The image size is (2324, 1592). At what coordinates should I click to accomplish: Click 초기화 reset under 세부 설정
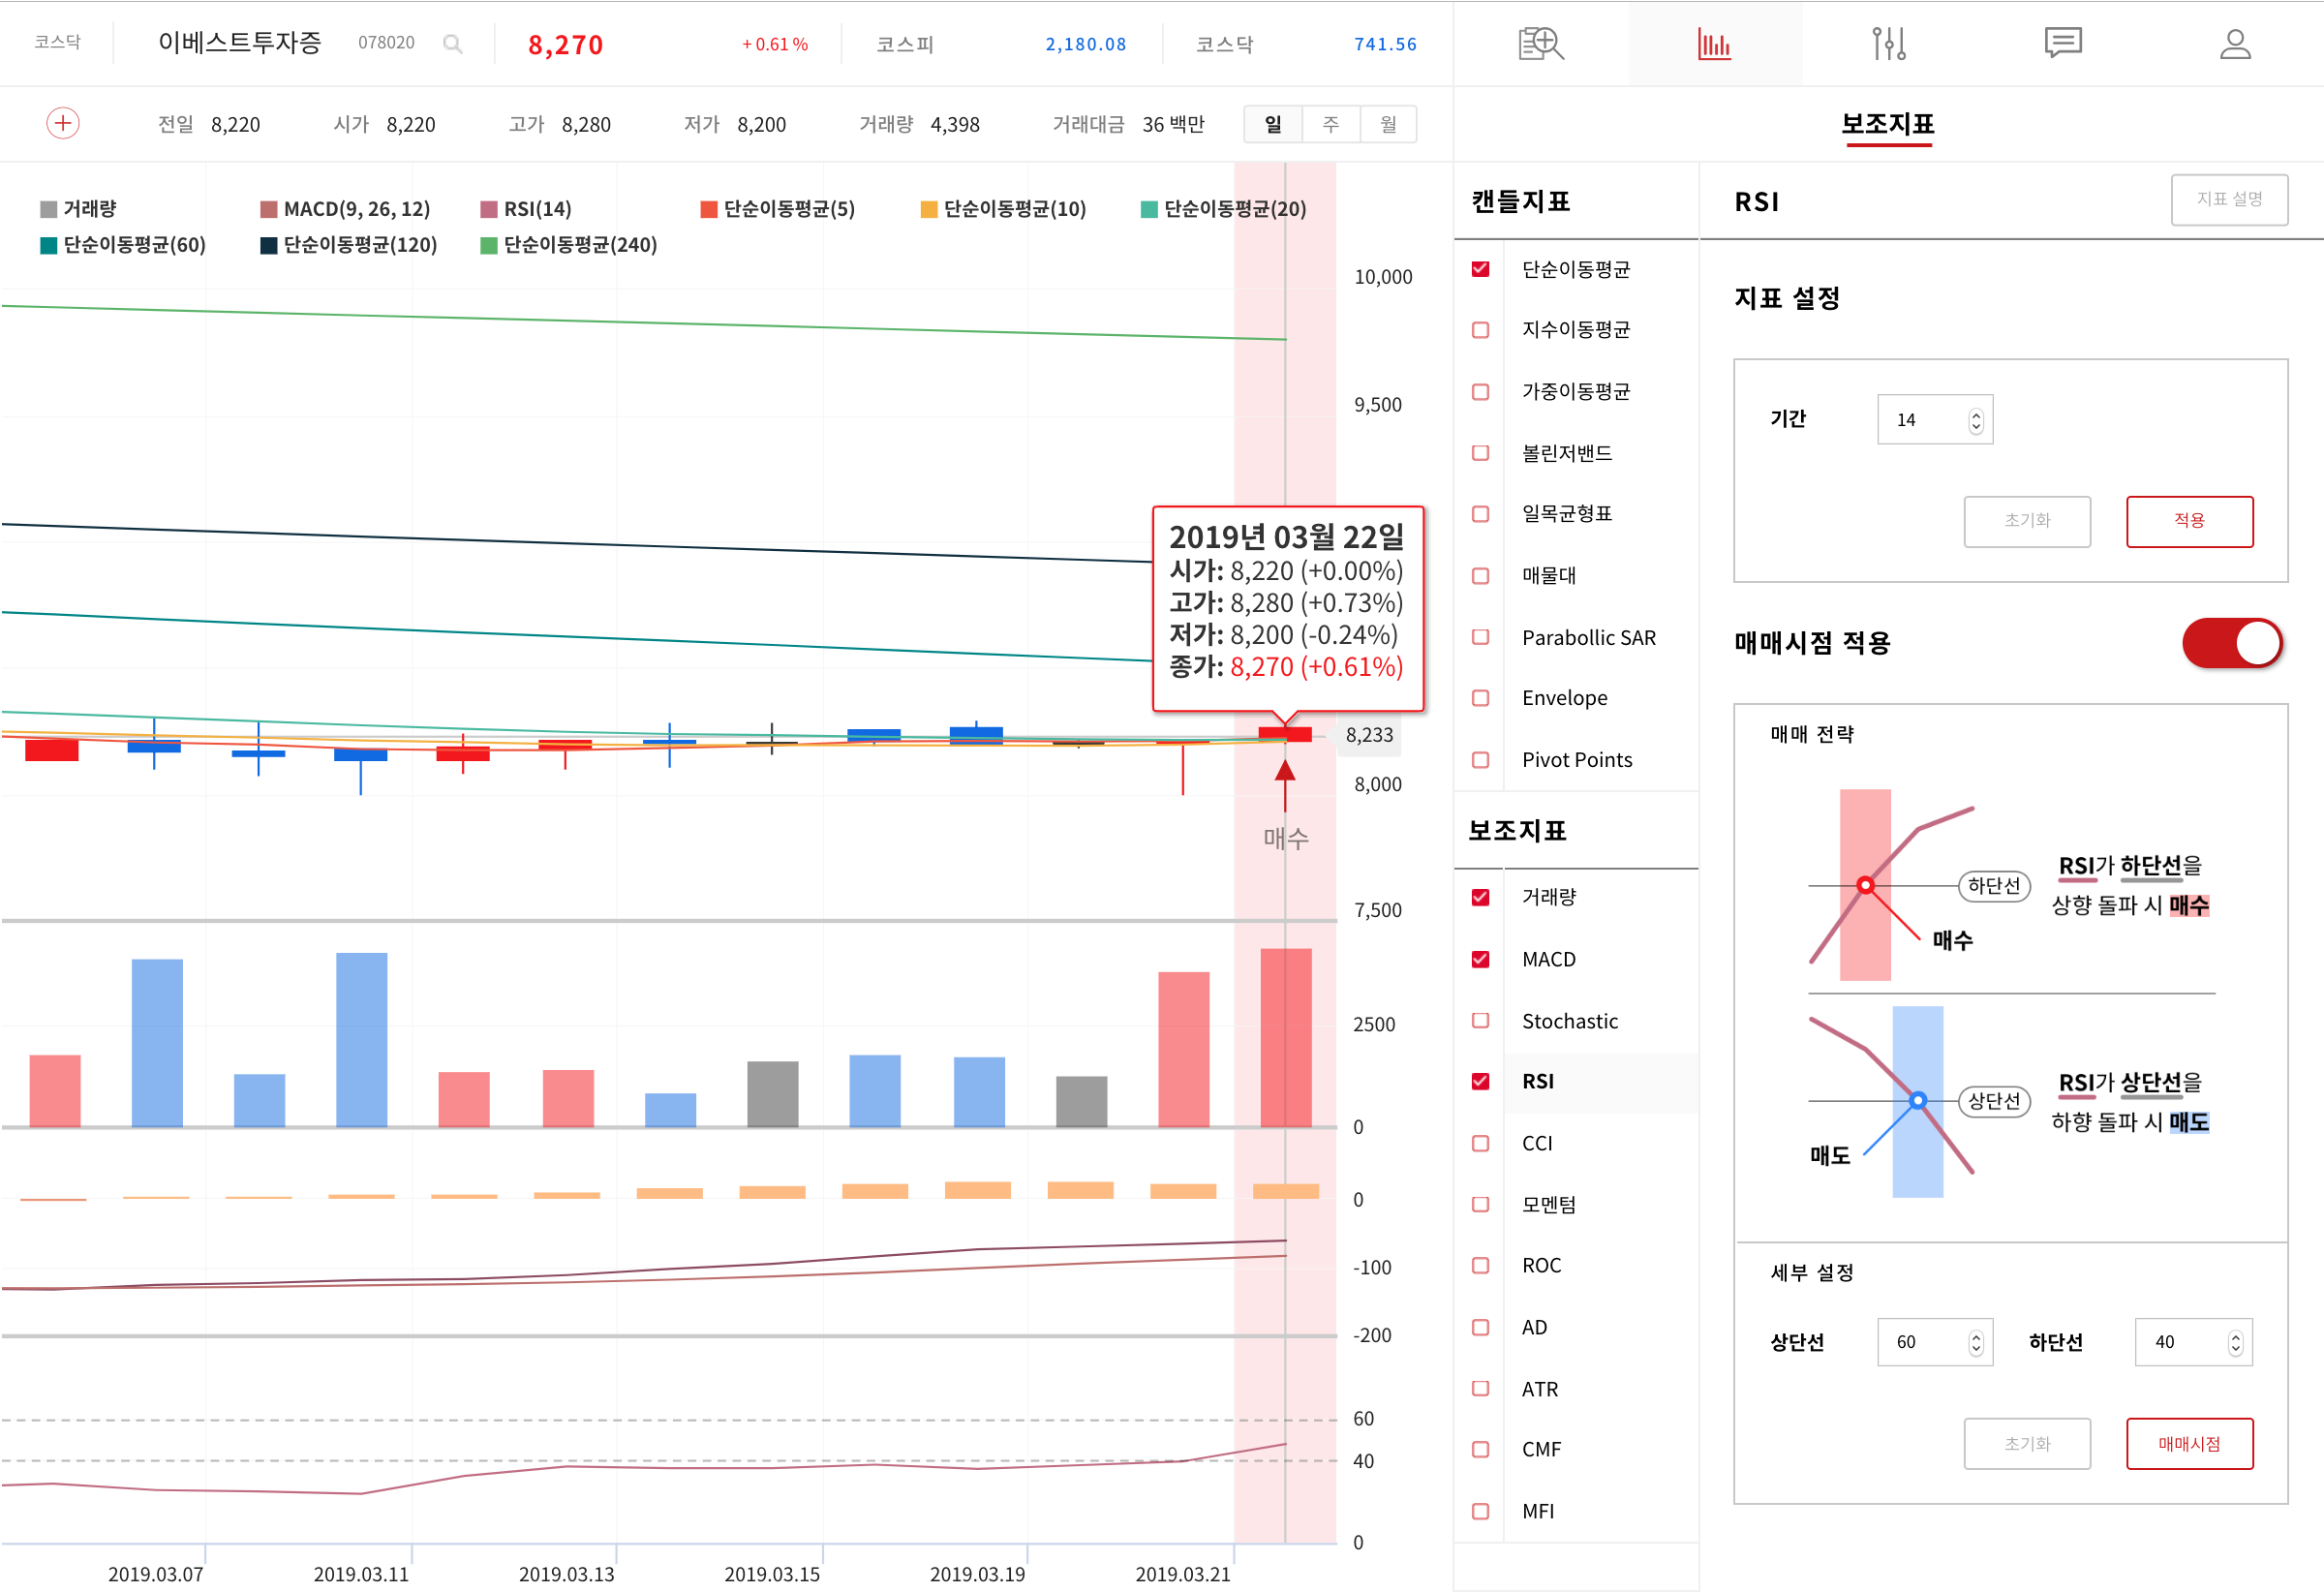click(x=2027, y=1444)
